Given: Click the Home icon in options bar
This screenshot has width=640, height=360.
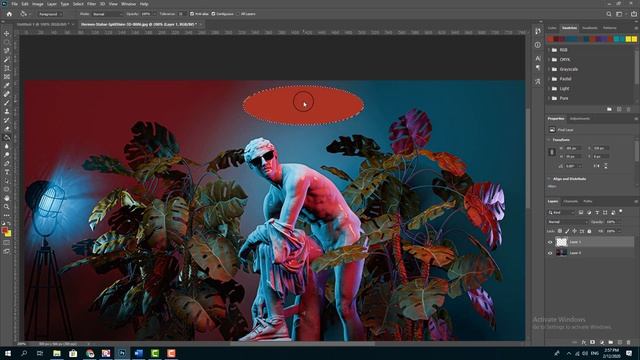Looking at the screenshot, I should (x=9, y=14).
